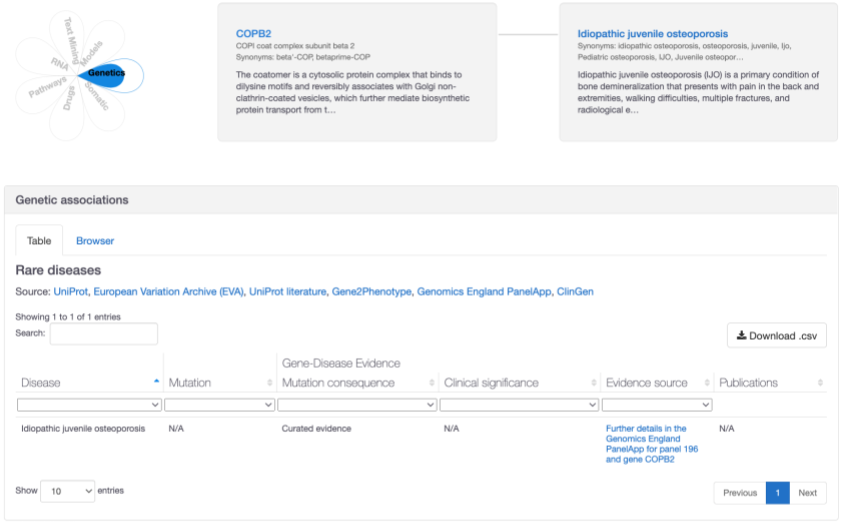Select the 'Curated evidence' table cell
The height and width of the screenshot is (522, 841).
pyautogui.click(x=316, y=429)
